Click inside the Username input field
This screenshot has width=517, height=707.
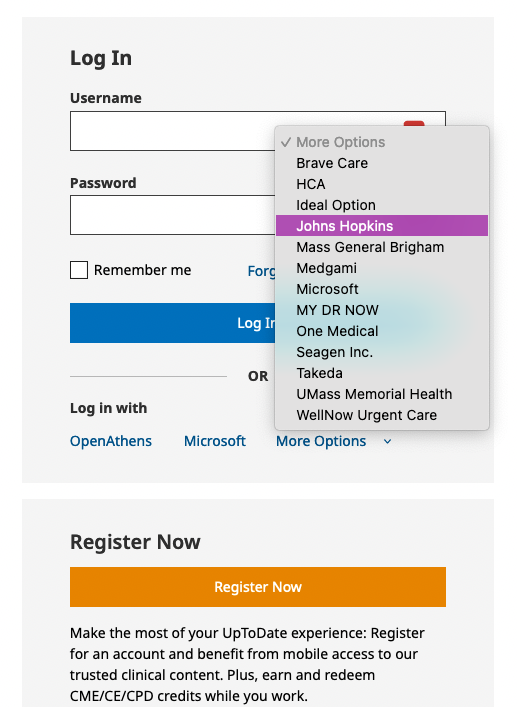tap(171, 131)
